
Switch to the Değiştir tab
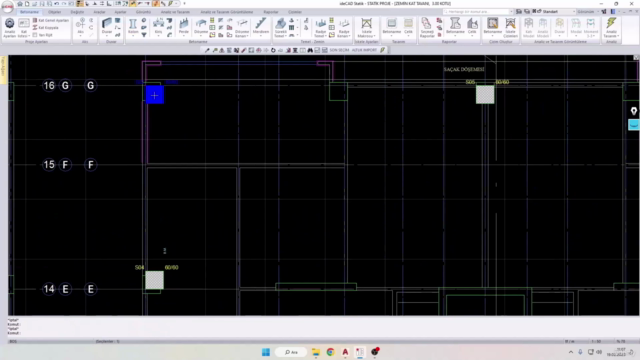(x=77, y=12)
